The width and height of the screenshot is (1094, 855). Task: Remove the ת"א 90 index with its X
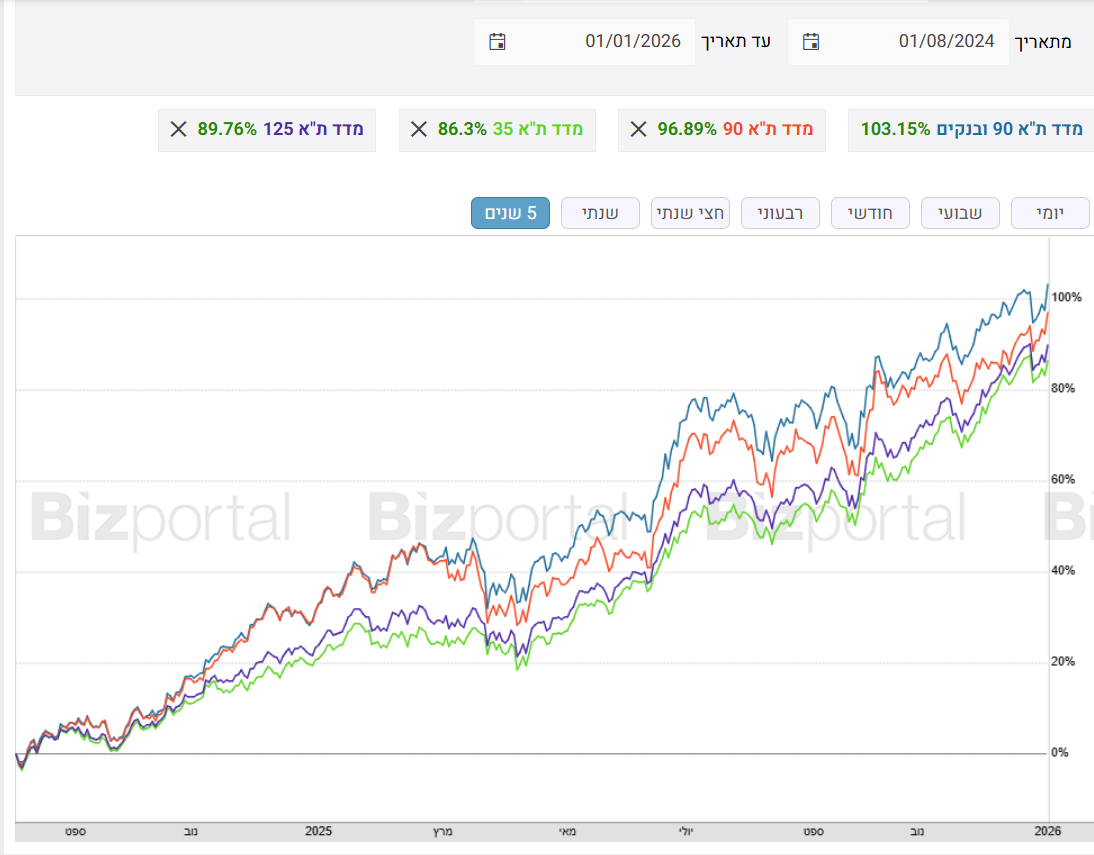638,129
